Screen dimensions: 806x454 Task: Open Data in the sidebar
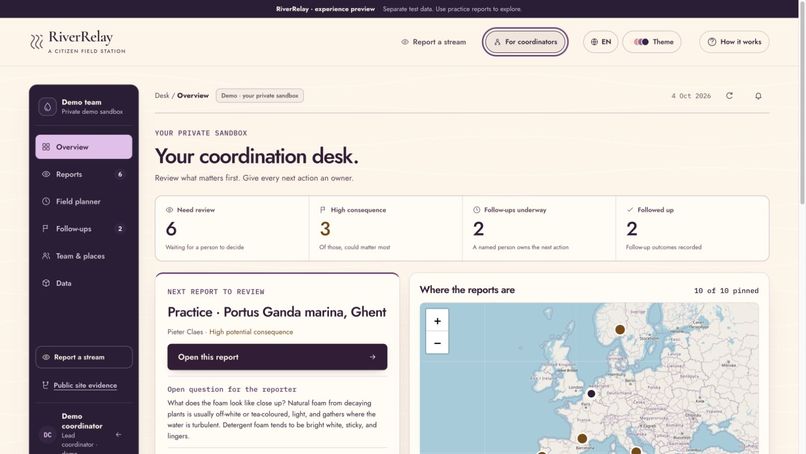(x=84, y=283)
